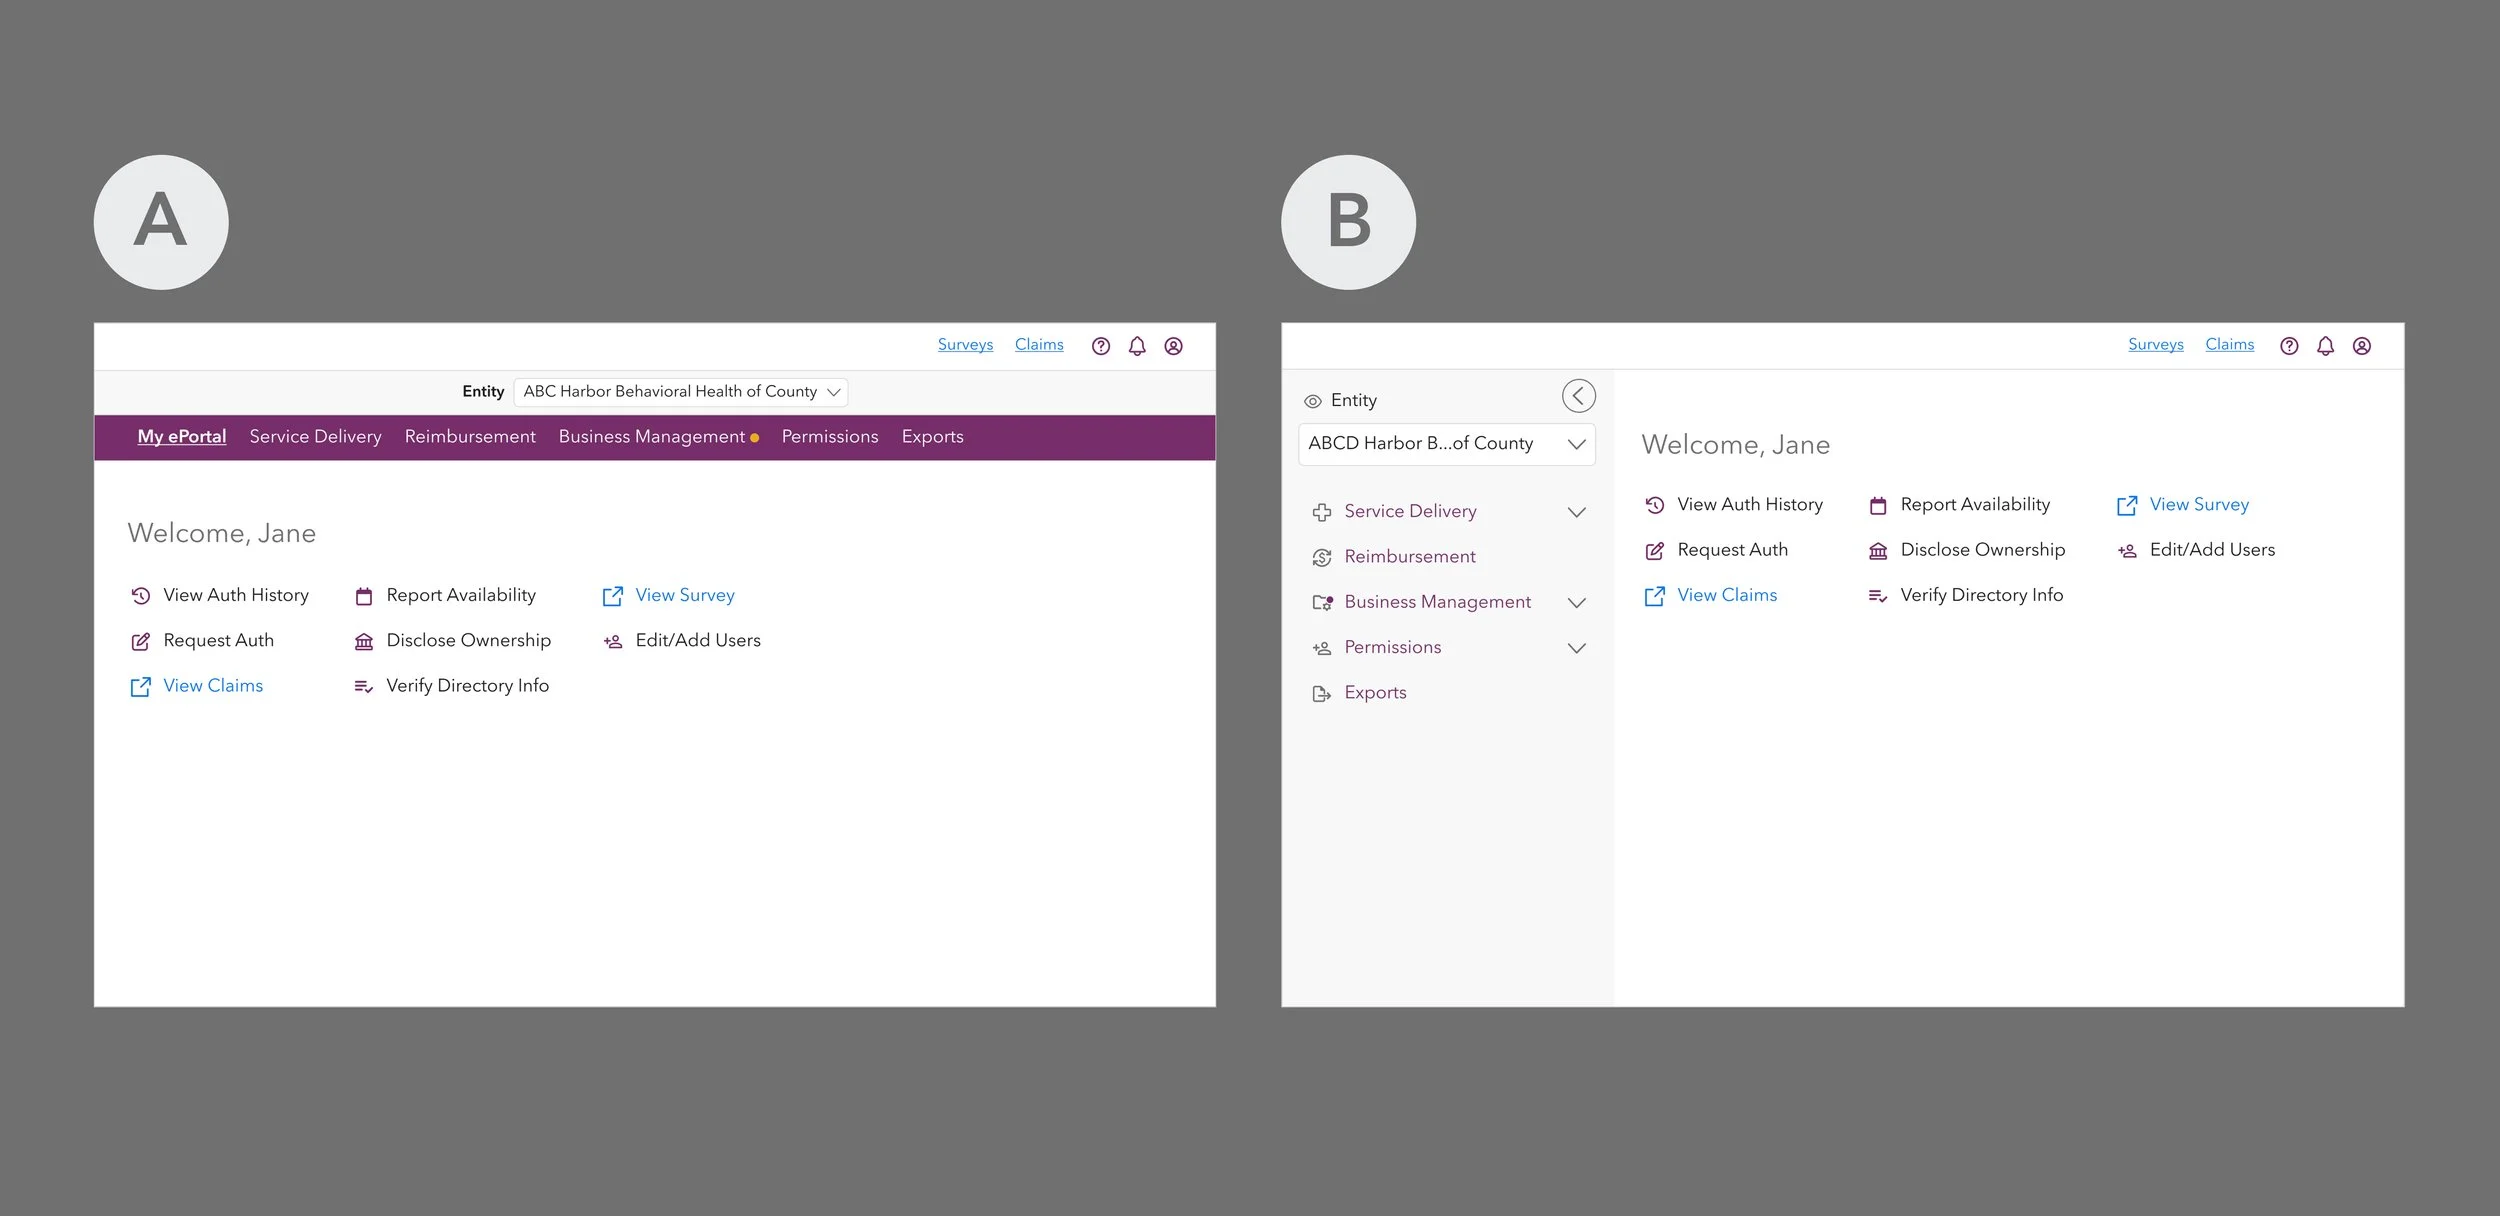
Task: Open user profile icon in layout A header
Action: [1173, 346]
